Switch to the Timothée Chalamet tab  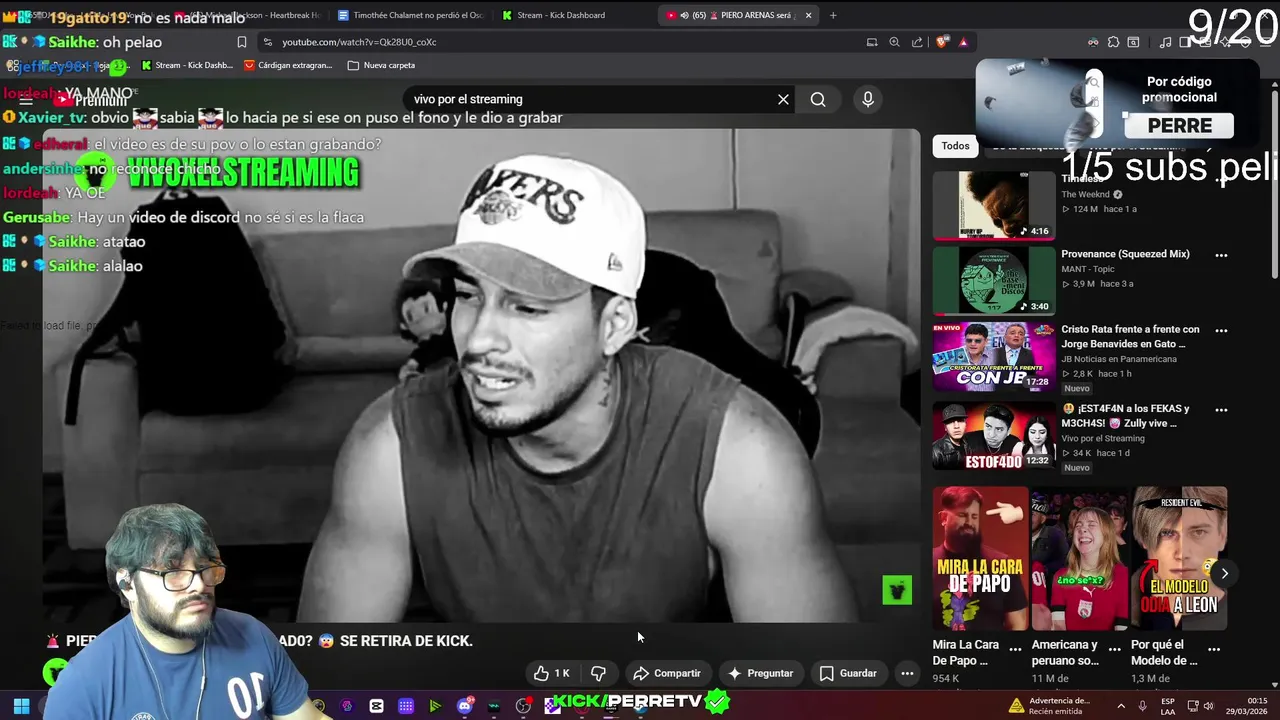pyautogui.click(x=410, y=15)
